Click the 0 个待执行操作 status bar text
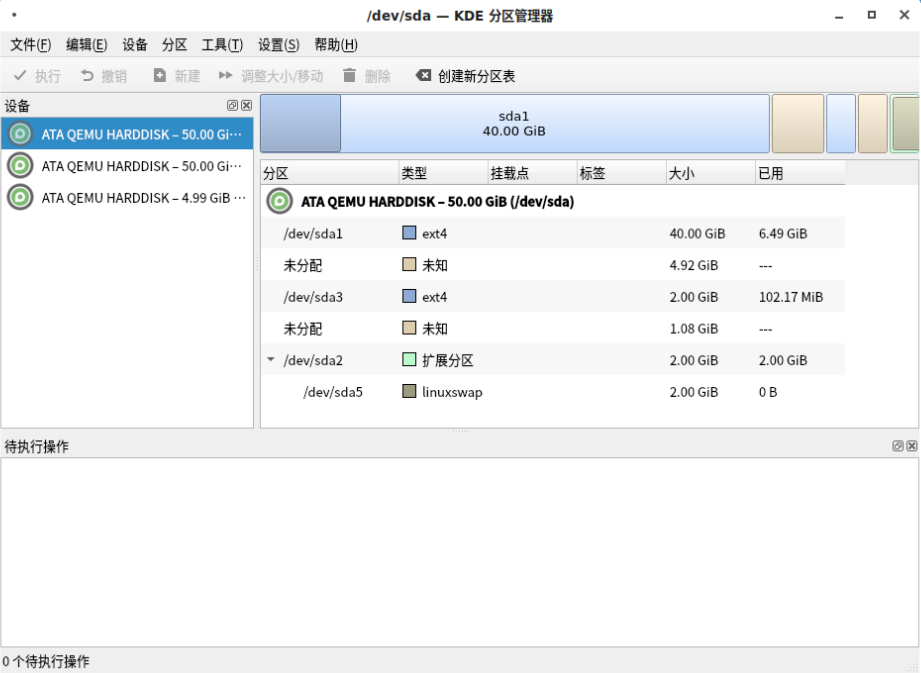This screenshot has width=921, height=673. [46, 661]
